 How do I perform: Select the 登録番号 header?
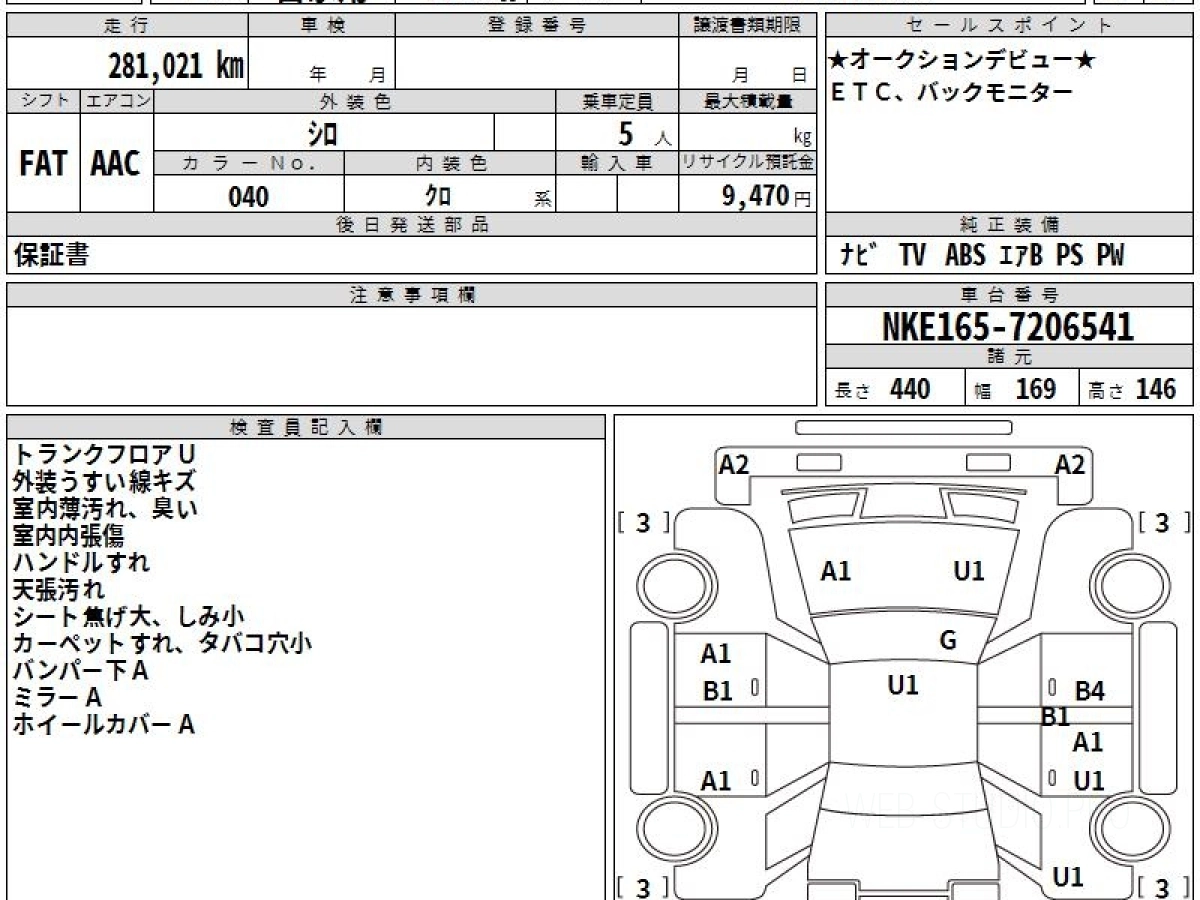point(537,26)
